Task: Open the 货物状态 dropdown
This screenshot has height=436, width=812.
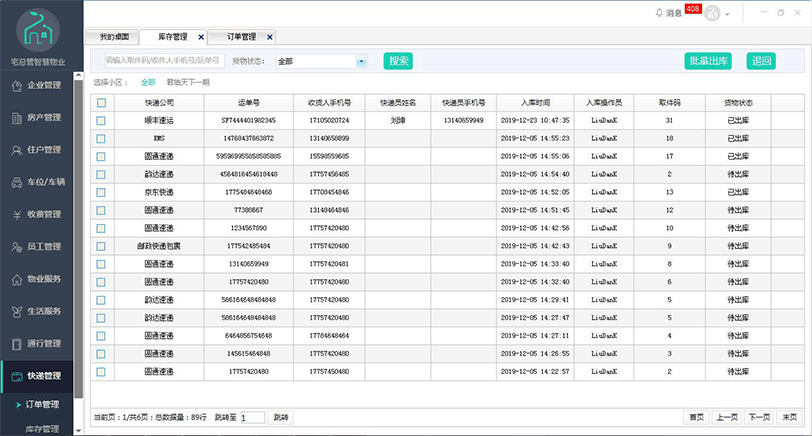Action: click(361, 61)
